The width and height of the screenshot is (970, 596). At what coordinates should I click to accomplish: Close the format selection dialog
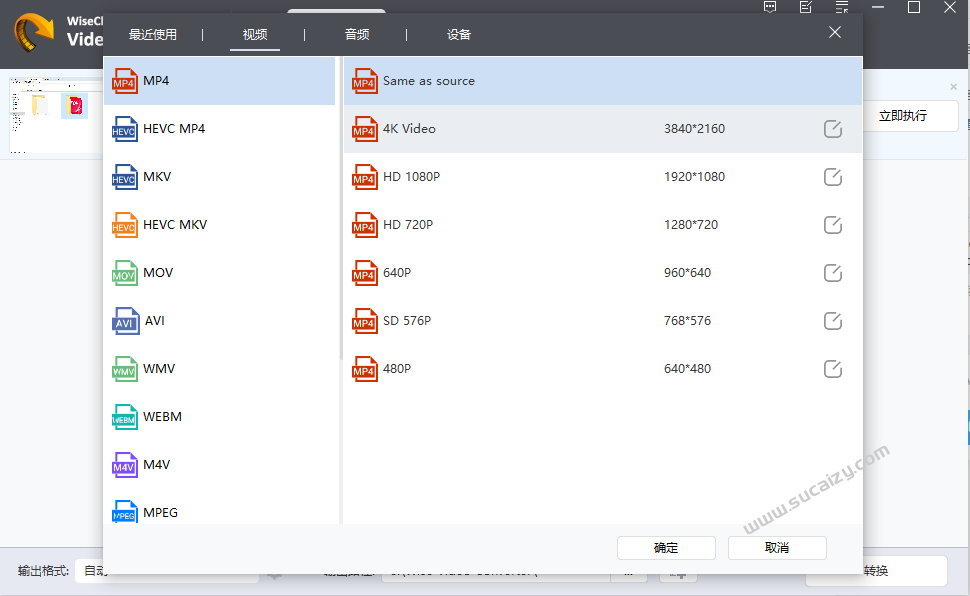coord(835,32)
